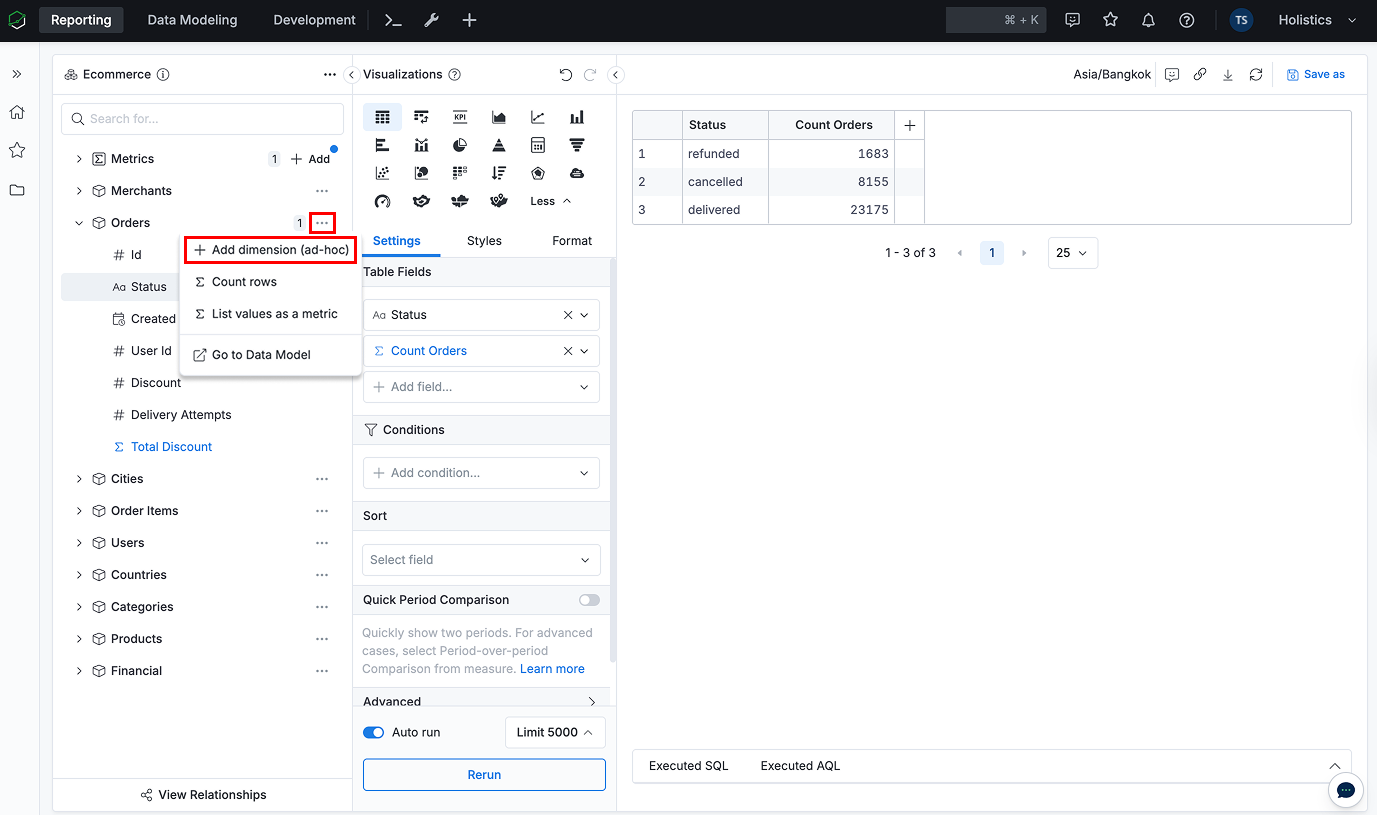Copy the shareable link via chain icon
Viewport: 1383px width, 815px height.
pos(1200,75)
